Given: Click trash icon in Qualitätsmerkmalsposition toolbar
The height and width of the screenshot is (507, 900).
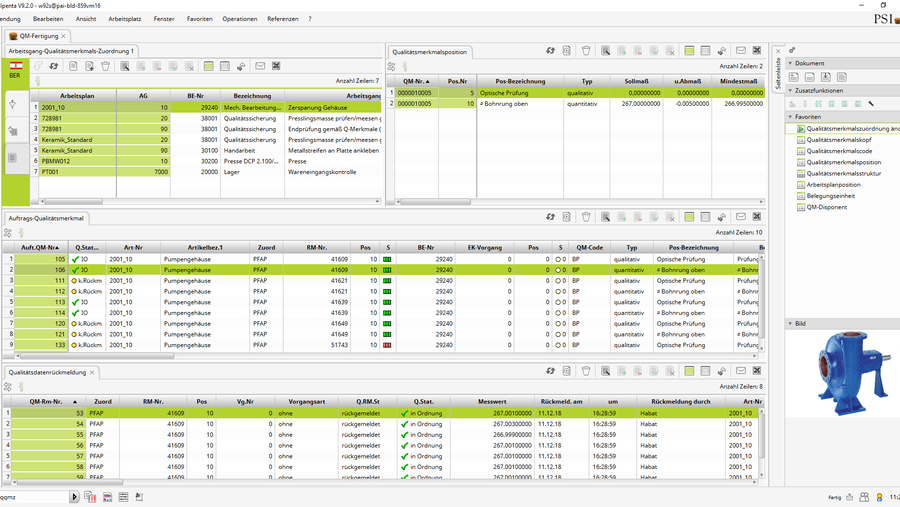Looking at the screenshot, I should (586, 50).
